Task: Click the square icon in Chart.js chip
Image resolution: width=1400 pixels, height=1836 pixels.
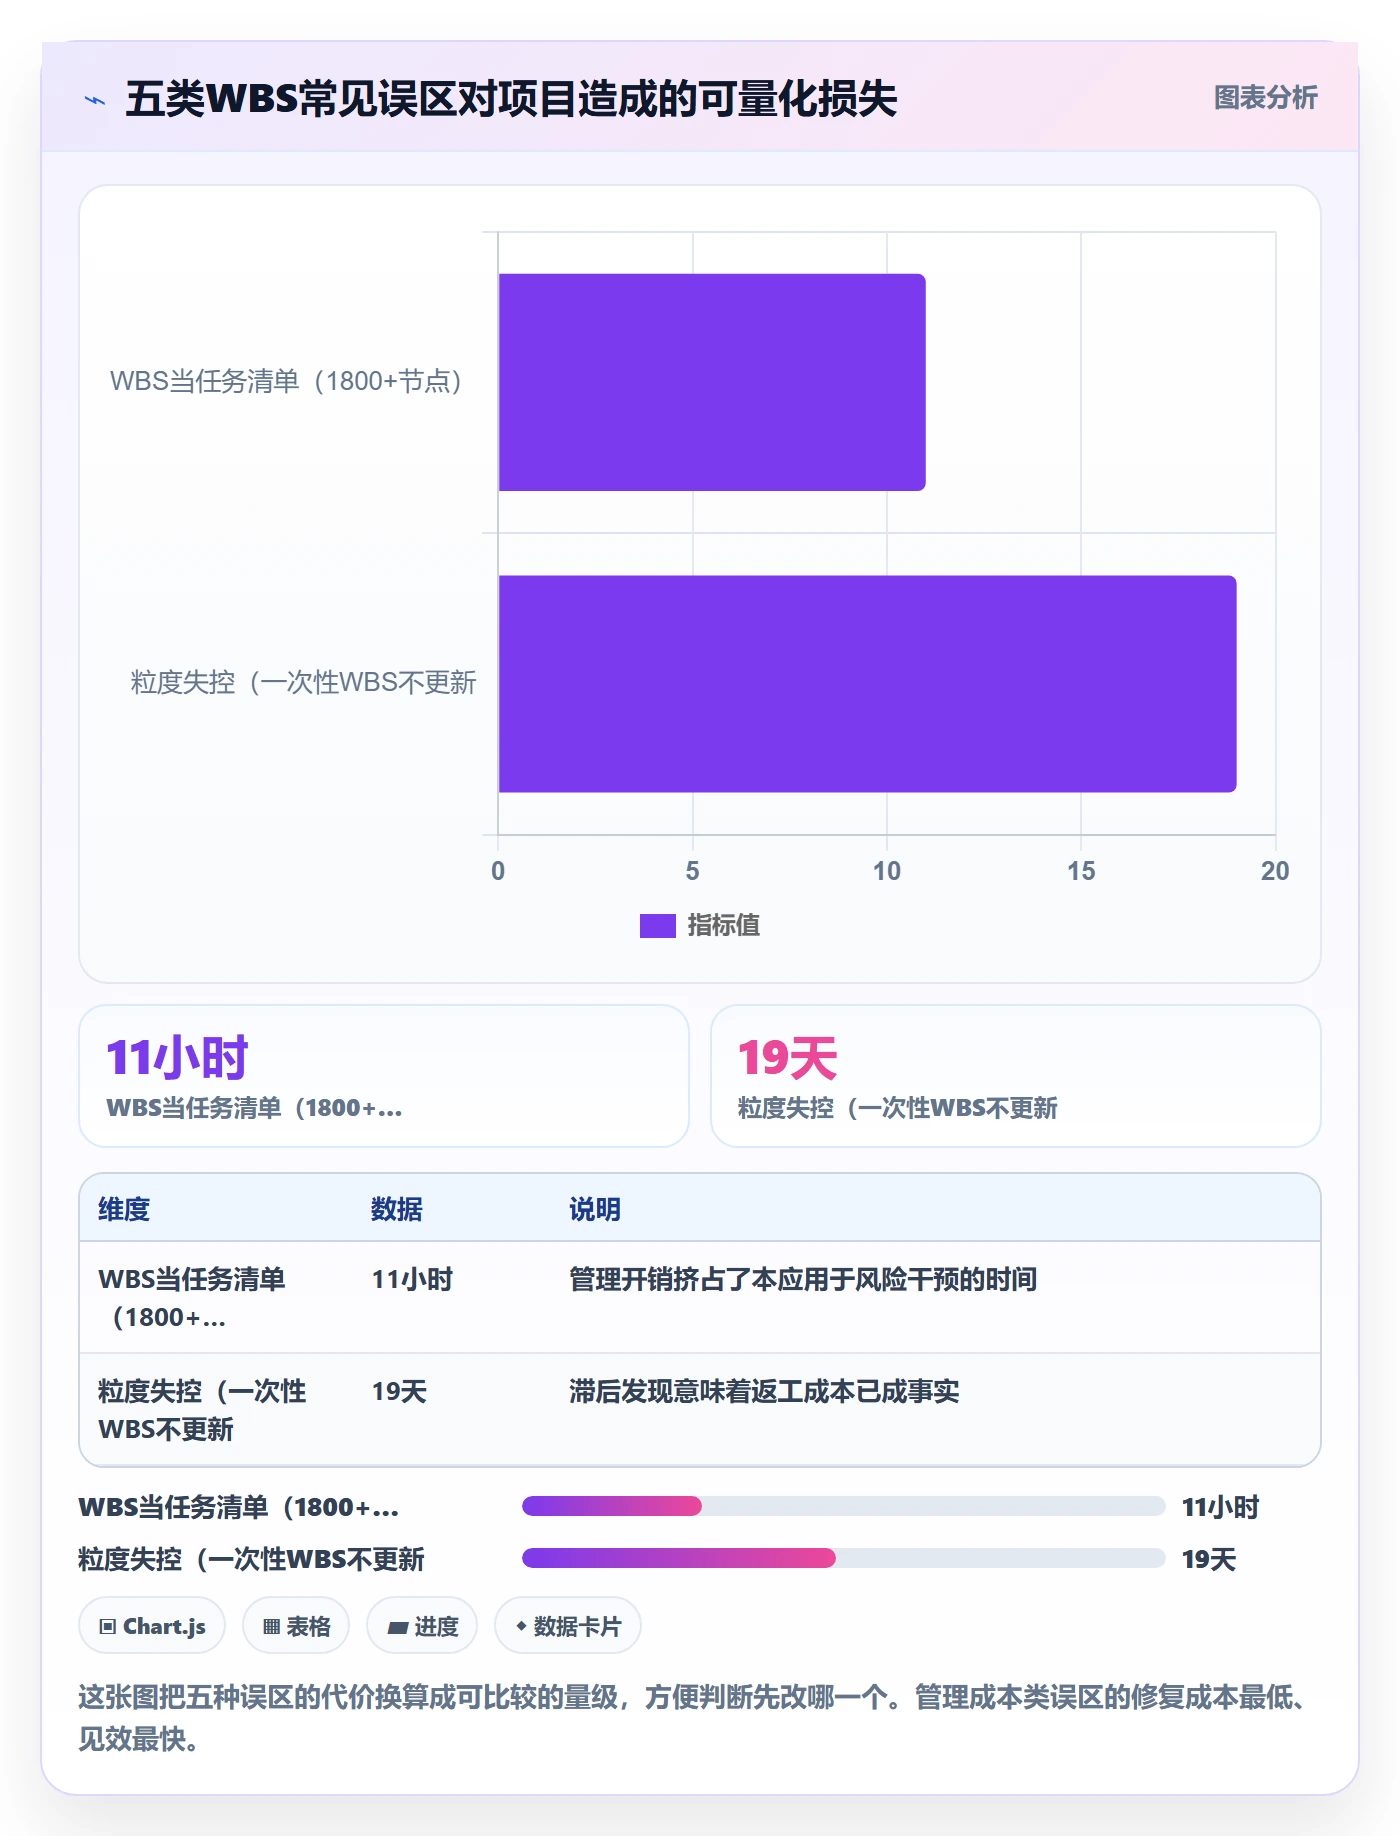Action: point(107,1627)
